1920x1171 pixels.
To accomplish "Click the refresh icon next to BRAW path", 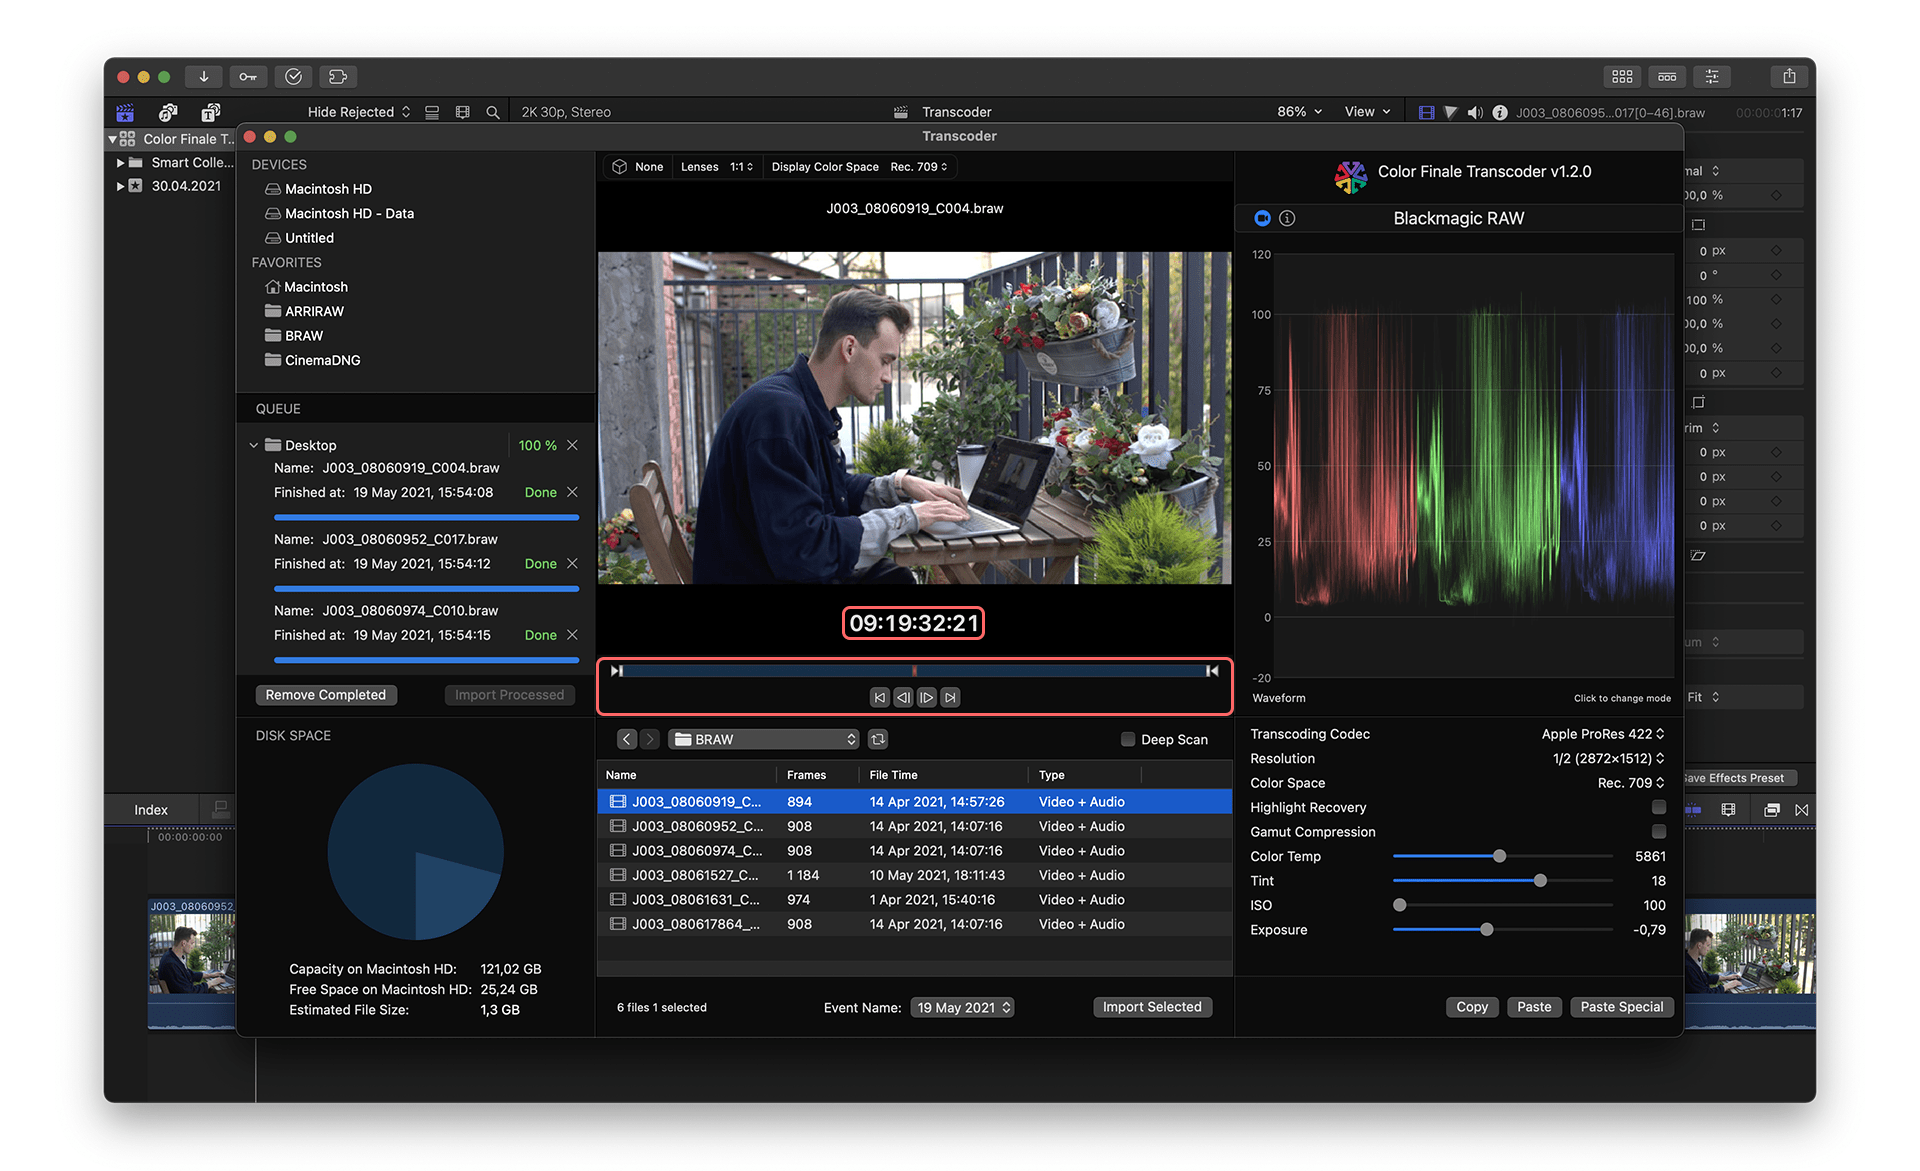I will [x=877, y=739].
